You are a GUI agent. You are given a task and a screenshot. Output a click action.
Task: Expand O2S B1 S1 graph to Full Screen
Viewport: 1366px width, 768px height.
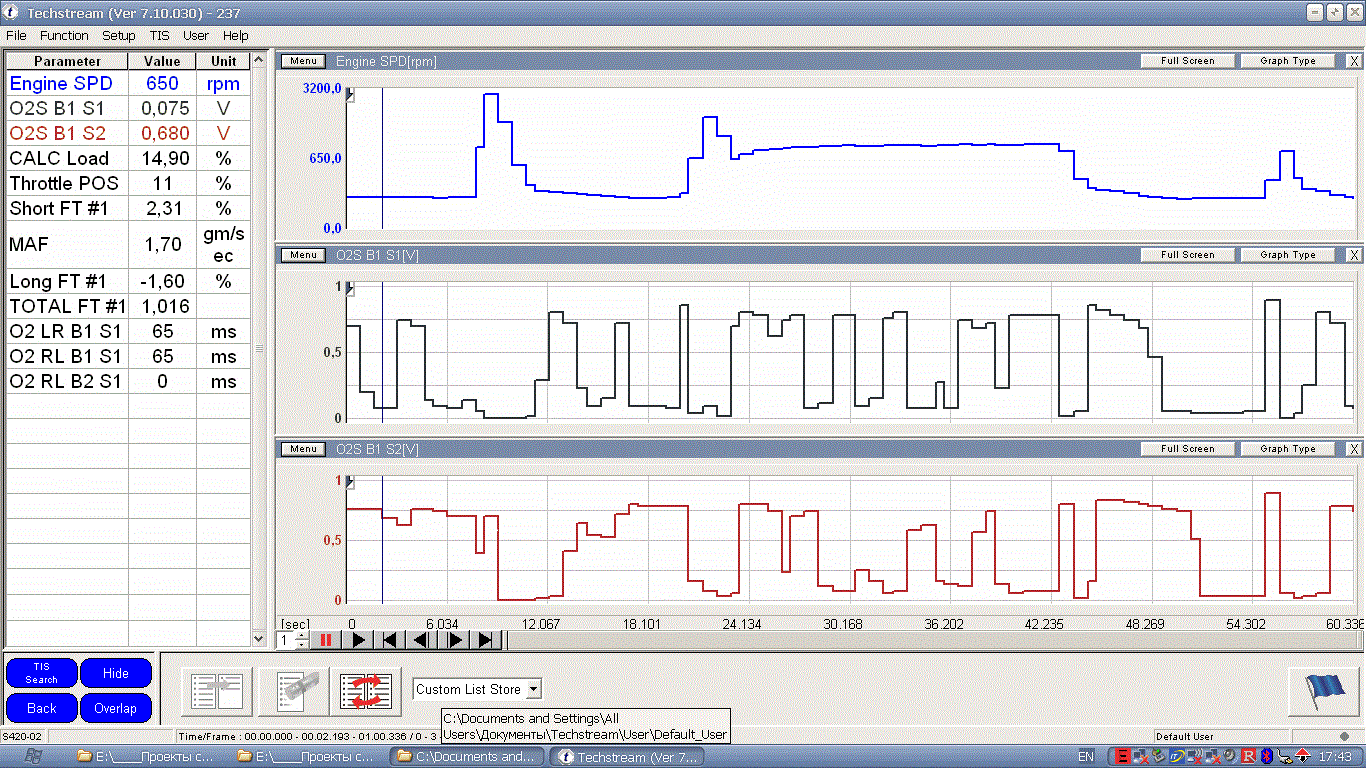tap(1187, 255)
